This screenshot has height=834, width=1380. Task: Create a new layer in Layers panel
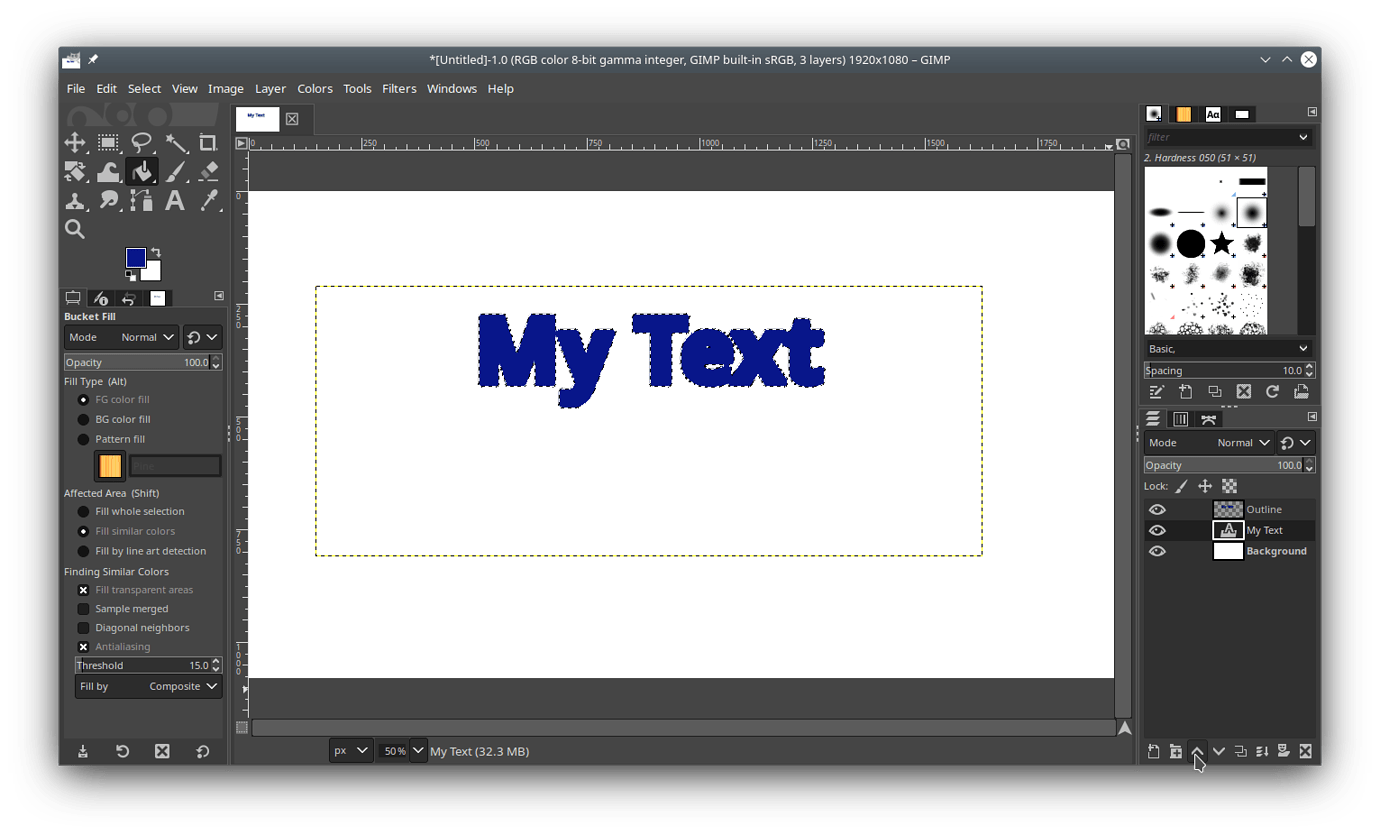(1153, 751)
